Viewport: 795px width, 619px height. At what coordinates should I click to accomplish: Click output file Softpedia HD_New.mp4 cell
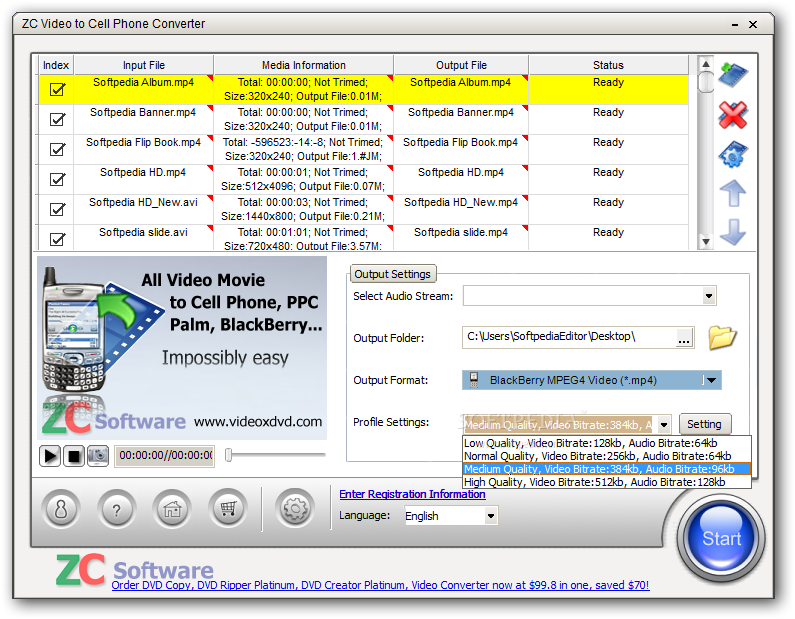461,209
